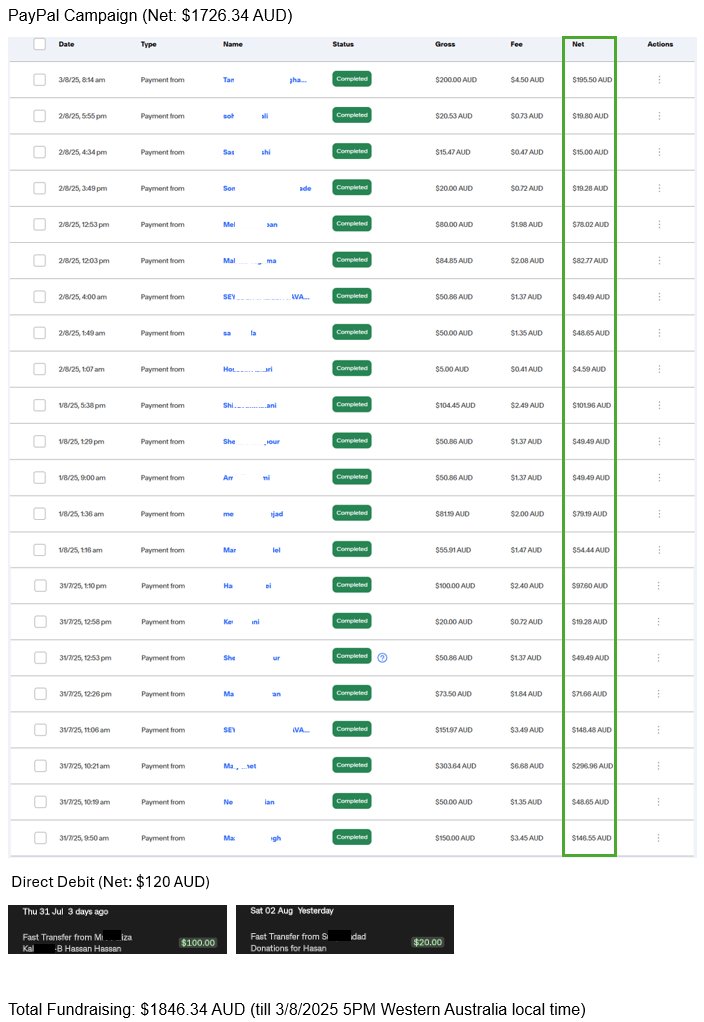The image size is (704, 1022).
Task: Open payer name link on $303.64 AUD payment
Action: (240, 766)
